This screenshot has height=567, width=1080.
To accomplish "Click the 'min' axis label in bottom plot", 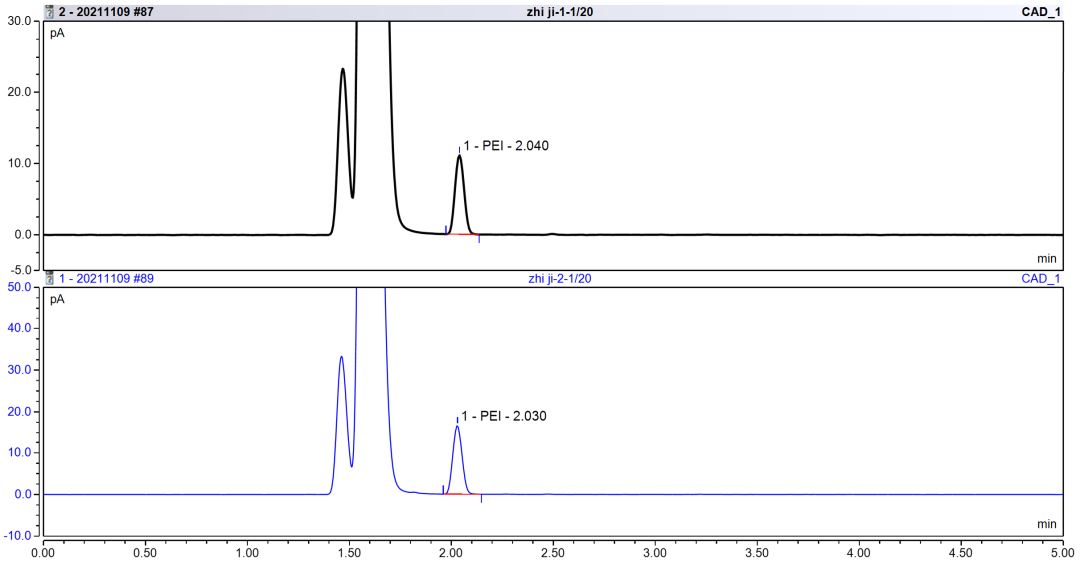I will point(1046,523).
